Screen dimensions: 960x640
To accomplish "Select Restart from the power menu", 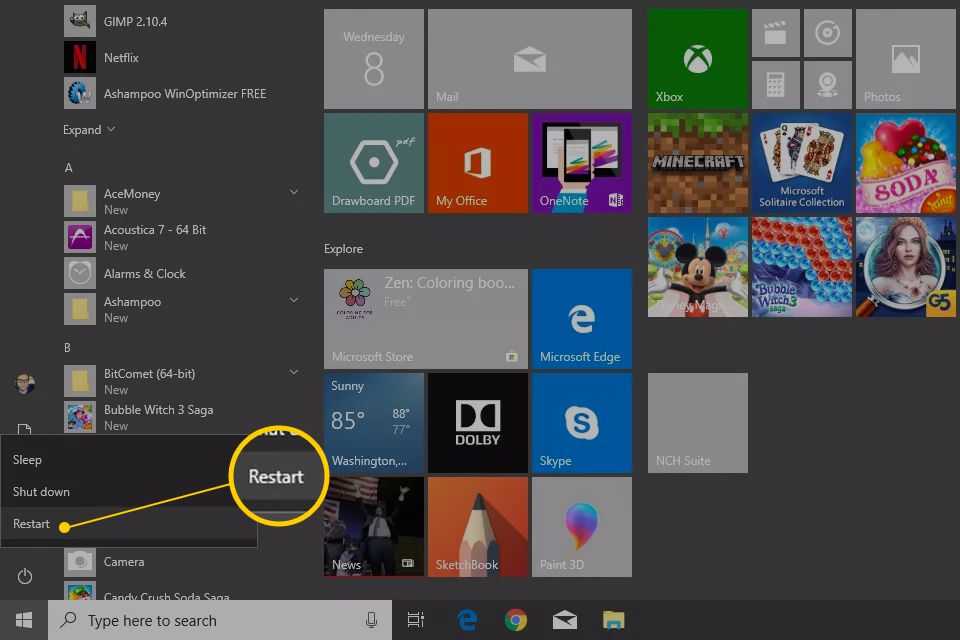I will 33,523.
